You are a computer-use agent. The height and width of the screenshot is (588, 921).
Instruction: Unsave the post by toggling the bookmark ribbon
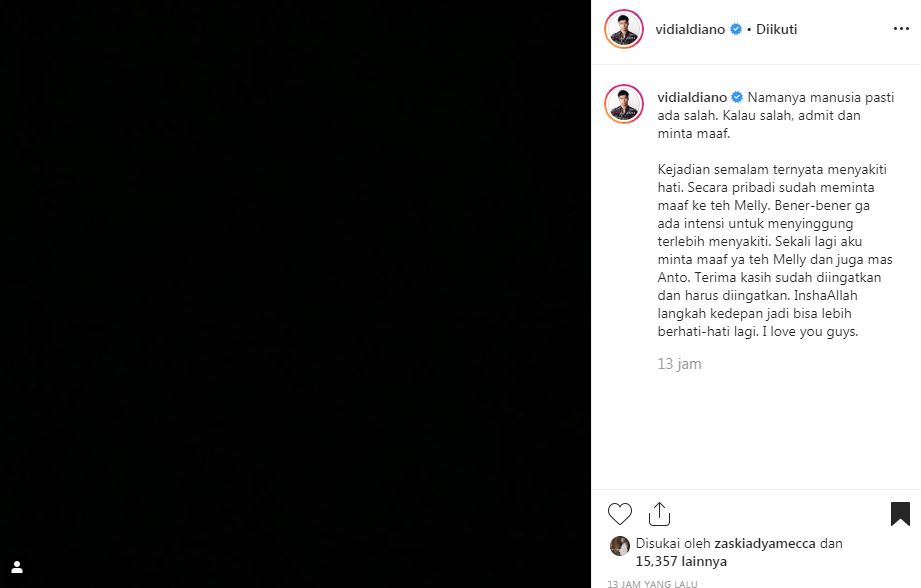click(x=899, y=512)
